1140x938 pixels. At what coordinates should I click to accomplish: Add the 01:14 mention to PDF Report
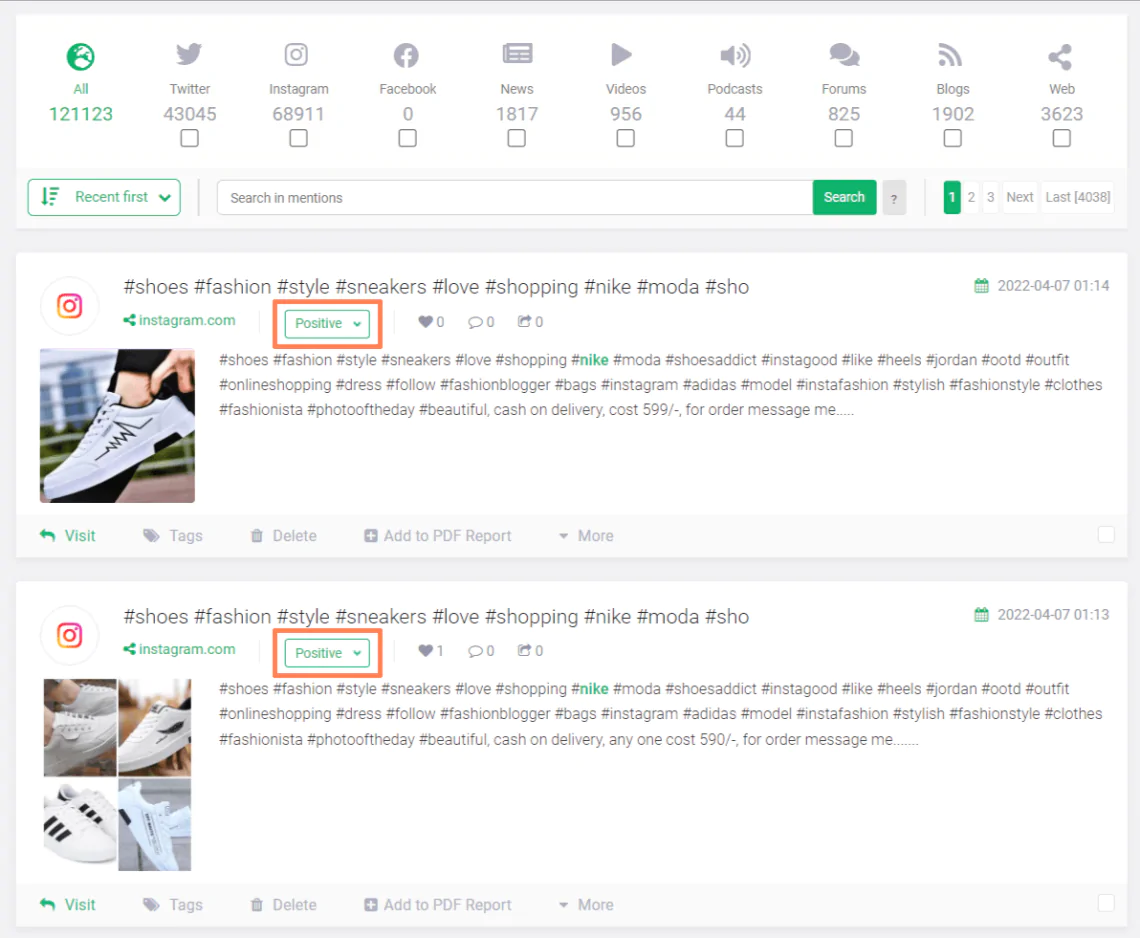(438, 536)
